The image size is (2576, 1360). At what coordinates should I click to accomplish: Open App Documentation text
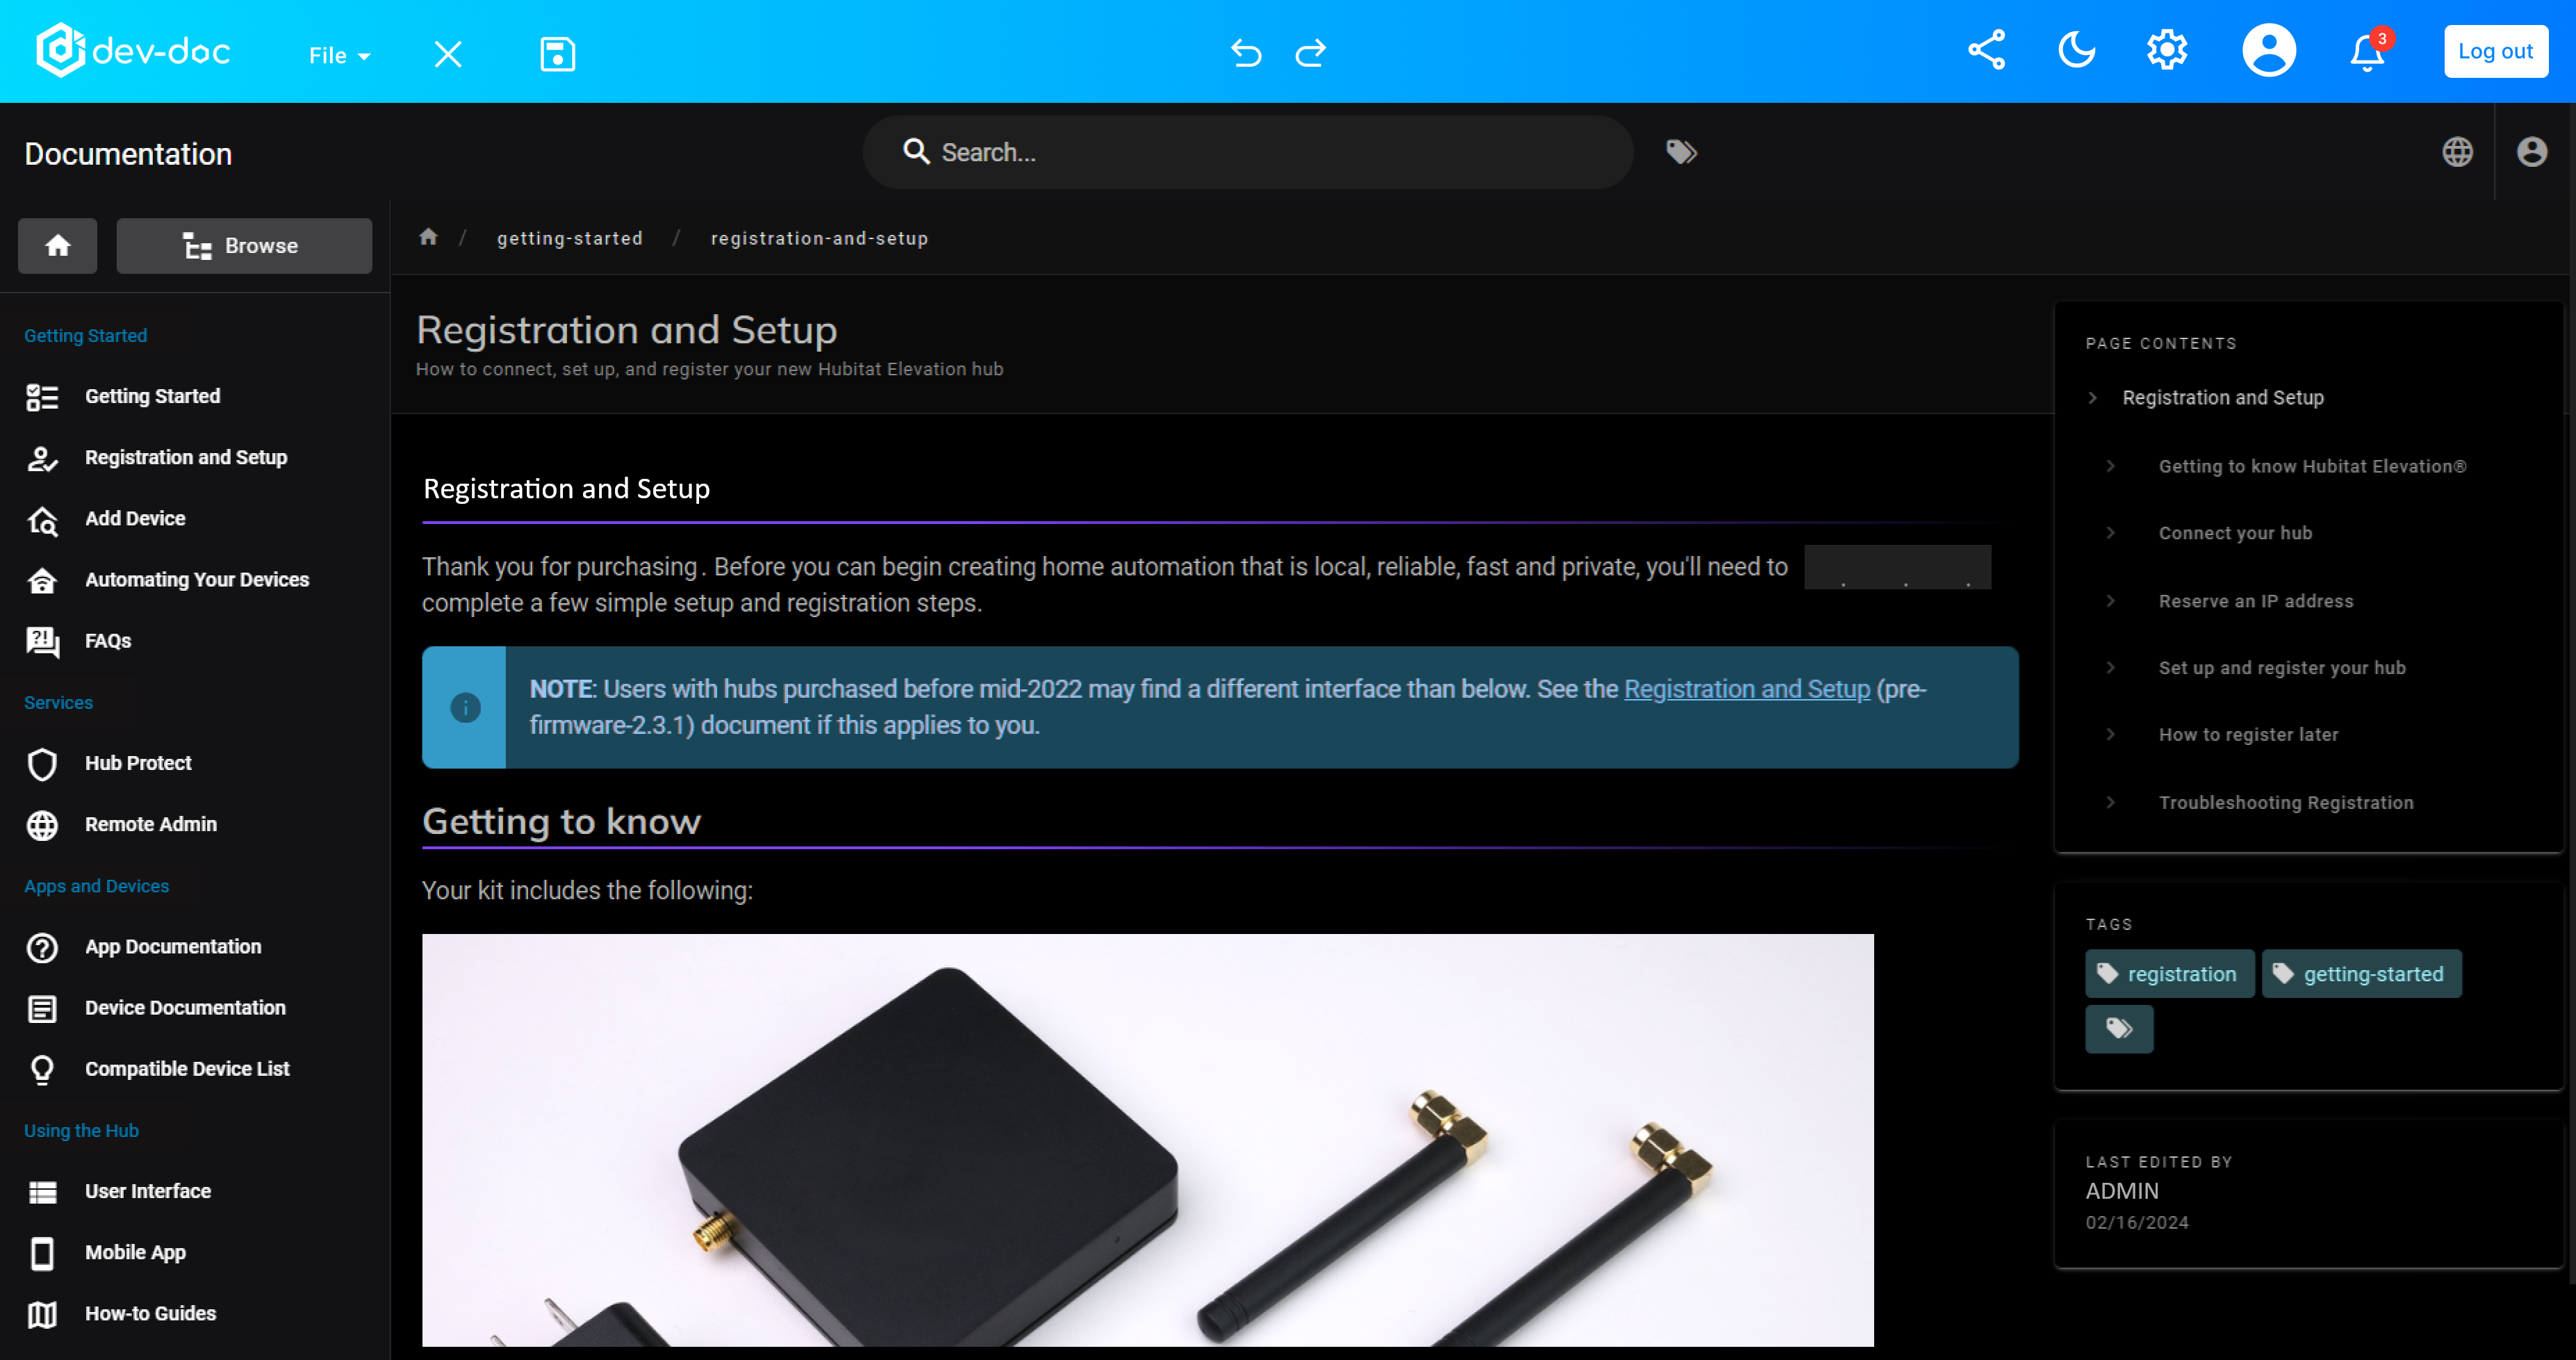[x=173, y=946]
